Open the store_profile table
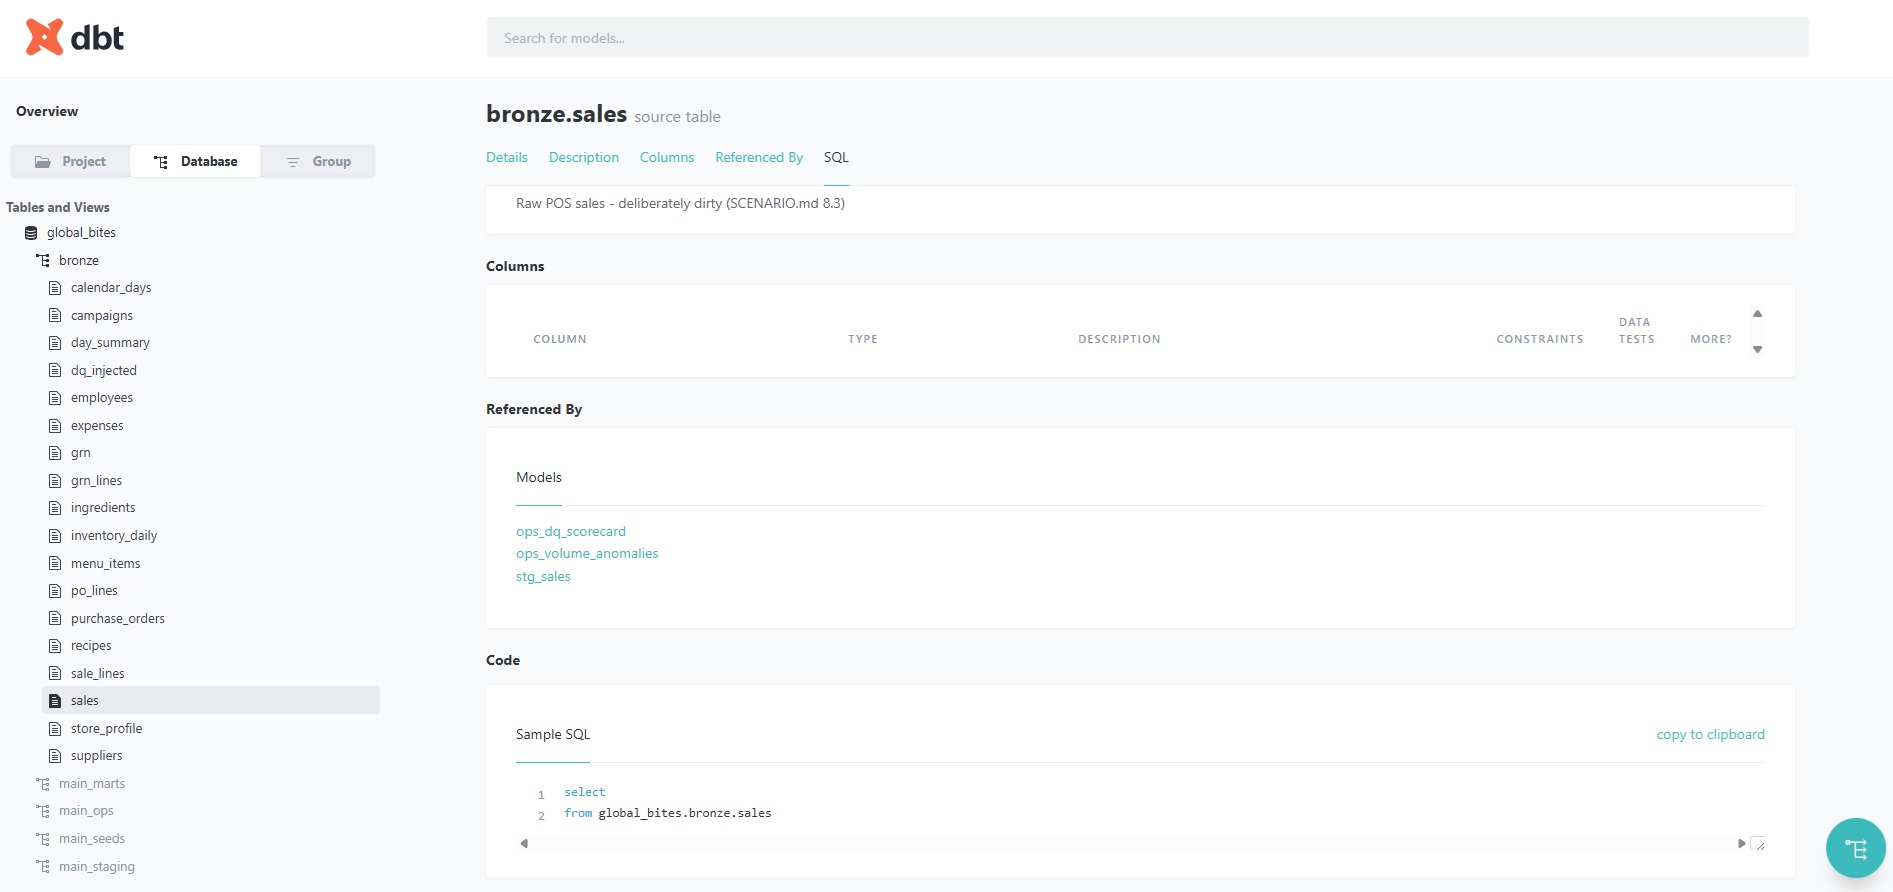 [107, 729]
